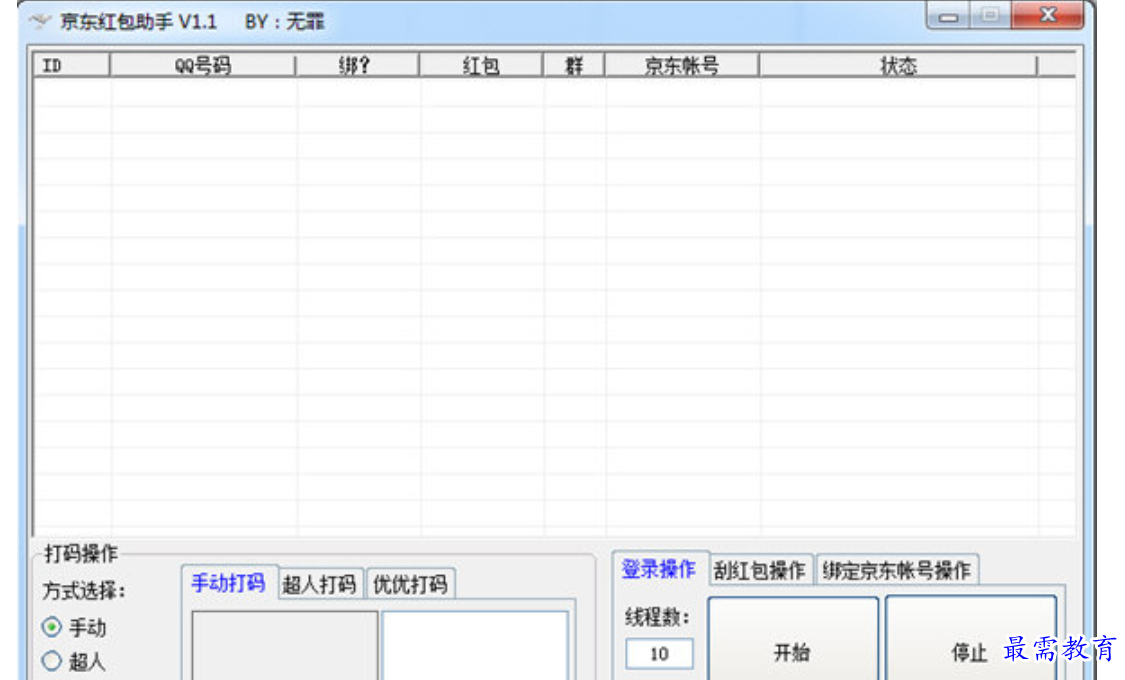Click the 绑? column header
The image size is (1125, 680).
click(357, 66)
